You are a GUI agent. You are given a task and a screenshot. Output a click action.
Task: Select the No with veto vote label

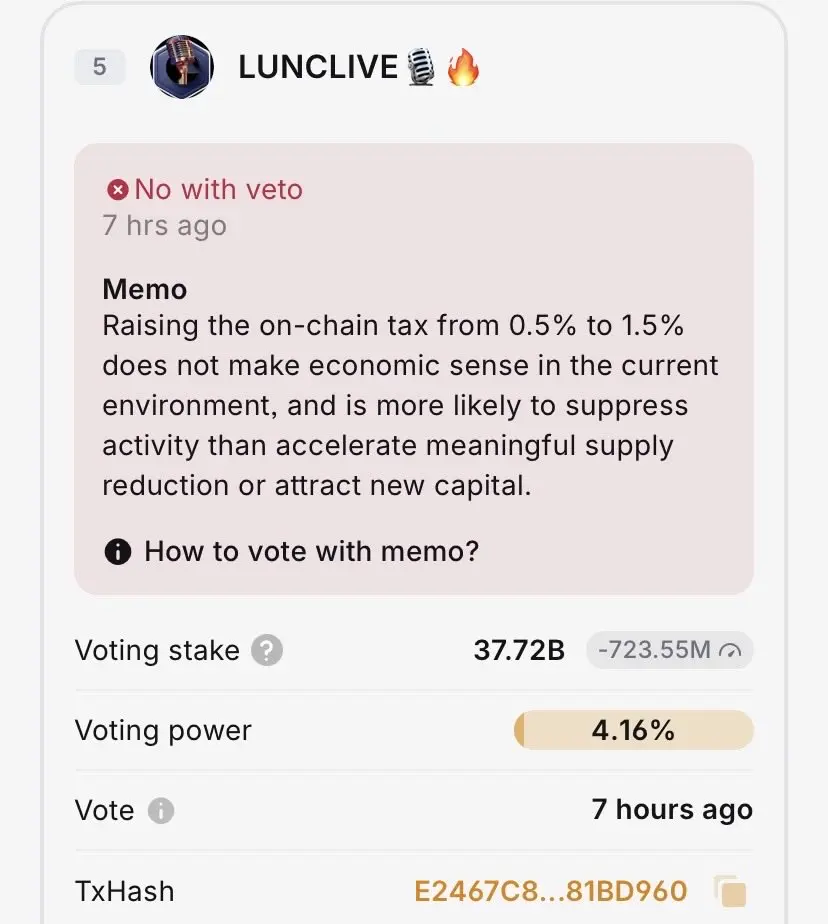coord(219,190)
